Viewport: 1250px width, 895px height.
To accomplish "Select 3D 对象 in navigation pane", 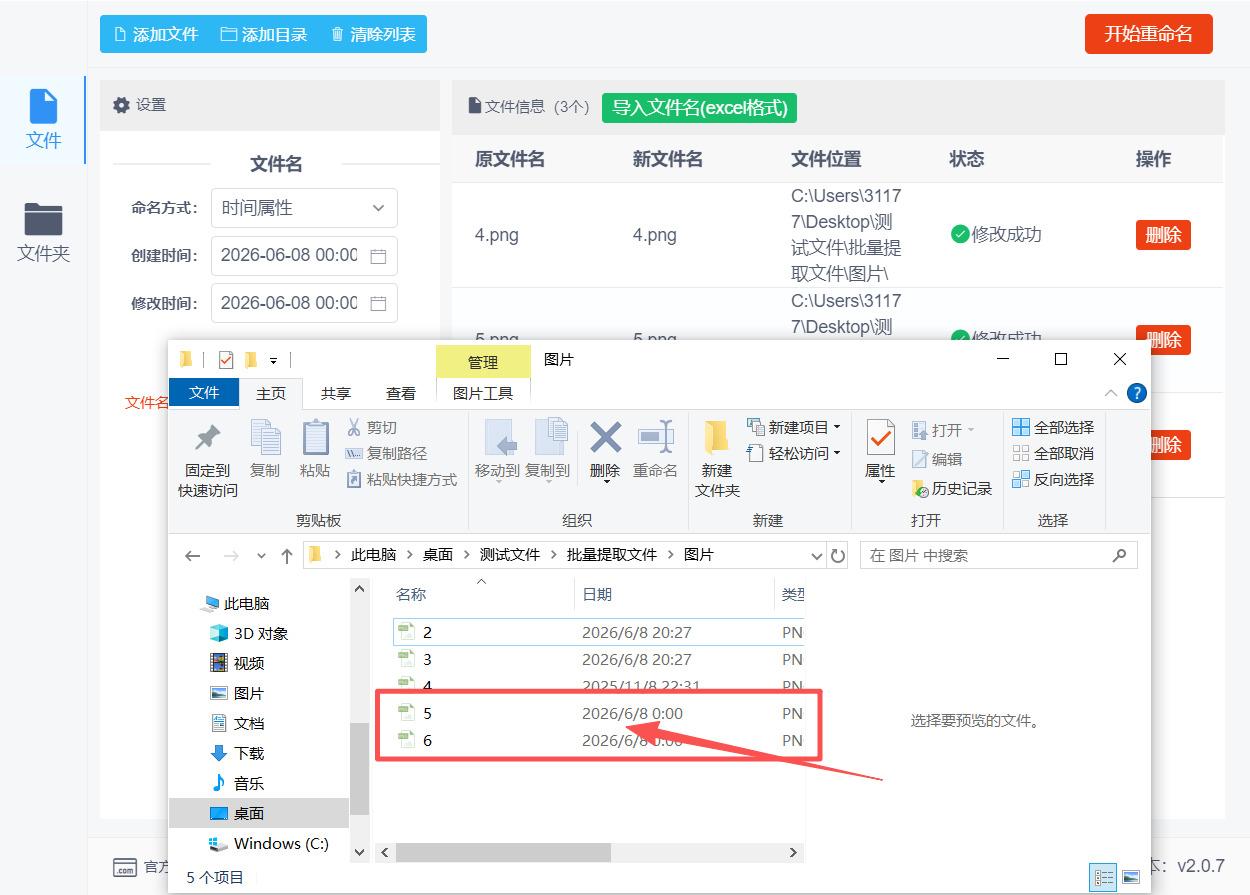I will point(249,633).
